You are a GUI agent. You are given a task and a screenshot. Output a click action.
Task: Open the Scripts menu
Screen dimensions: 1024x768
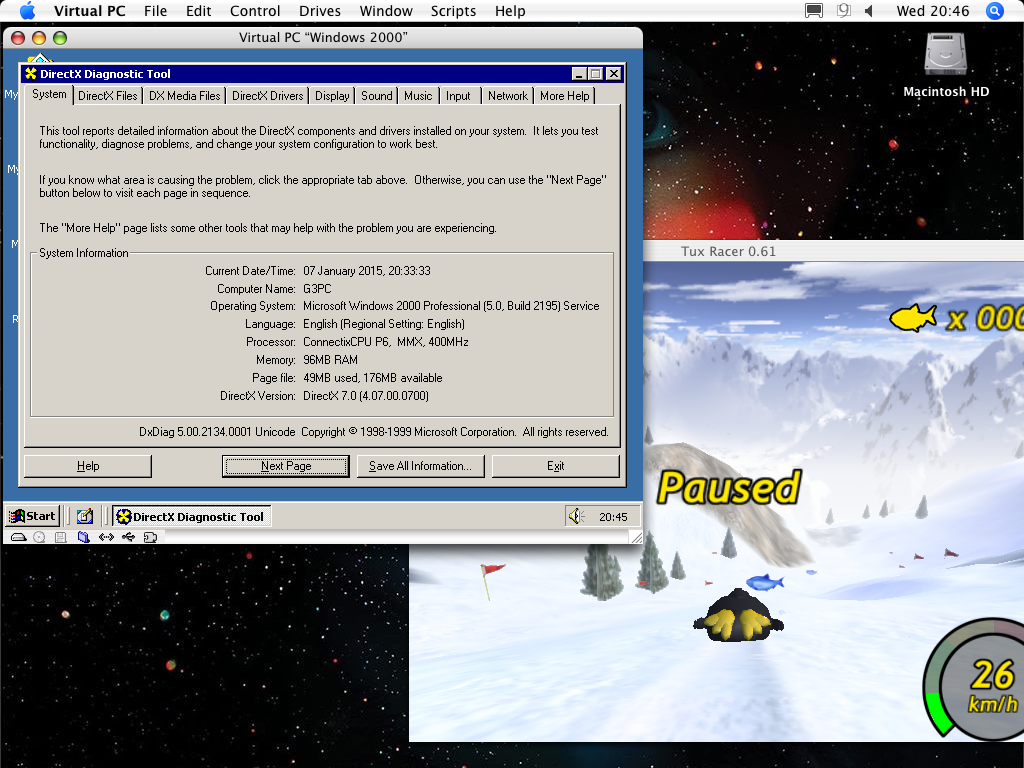pos(453,11)
